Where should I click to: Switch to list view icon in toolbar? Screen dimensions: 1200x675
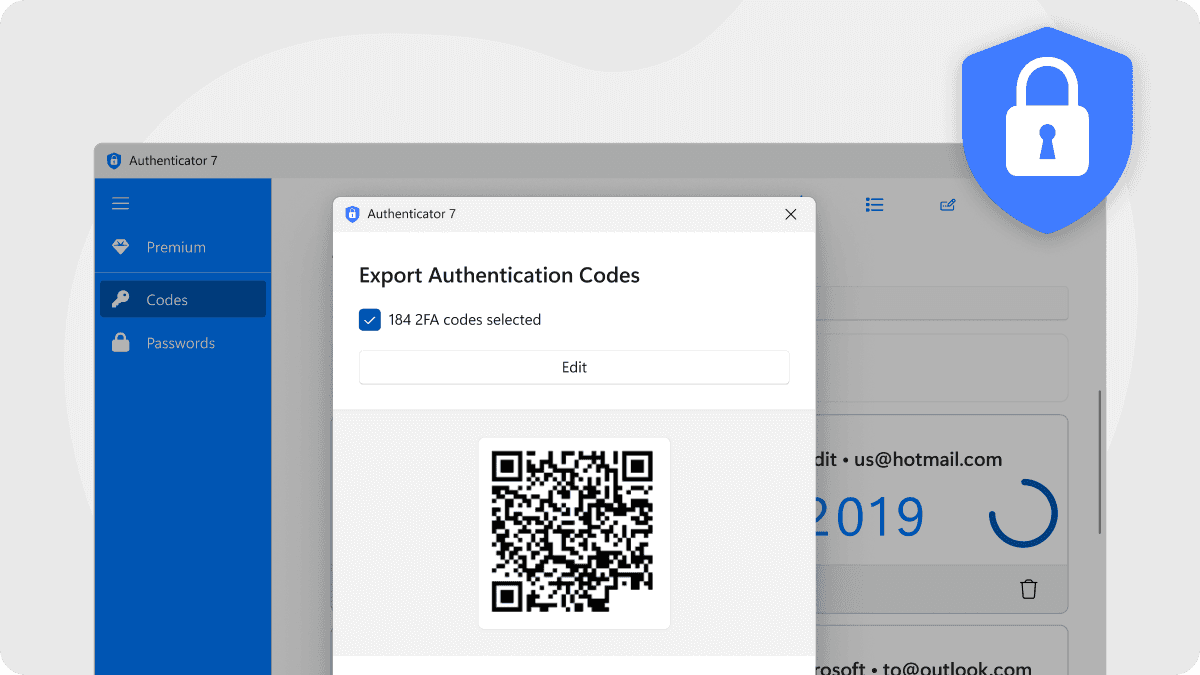tap(874, 205)
